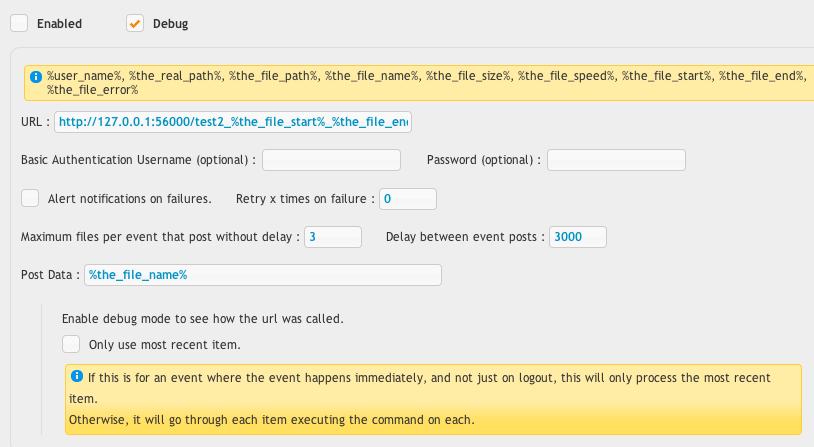Check Only use most recent item
814x447 pixels.
click(x=71, y=344)
